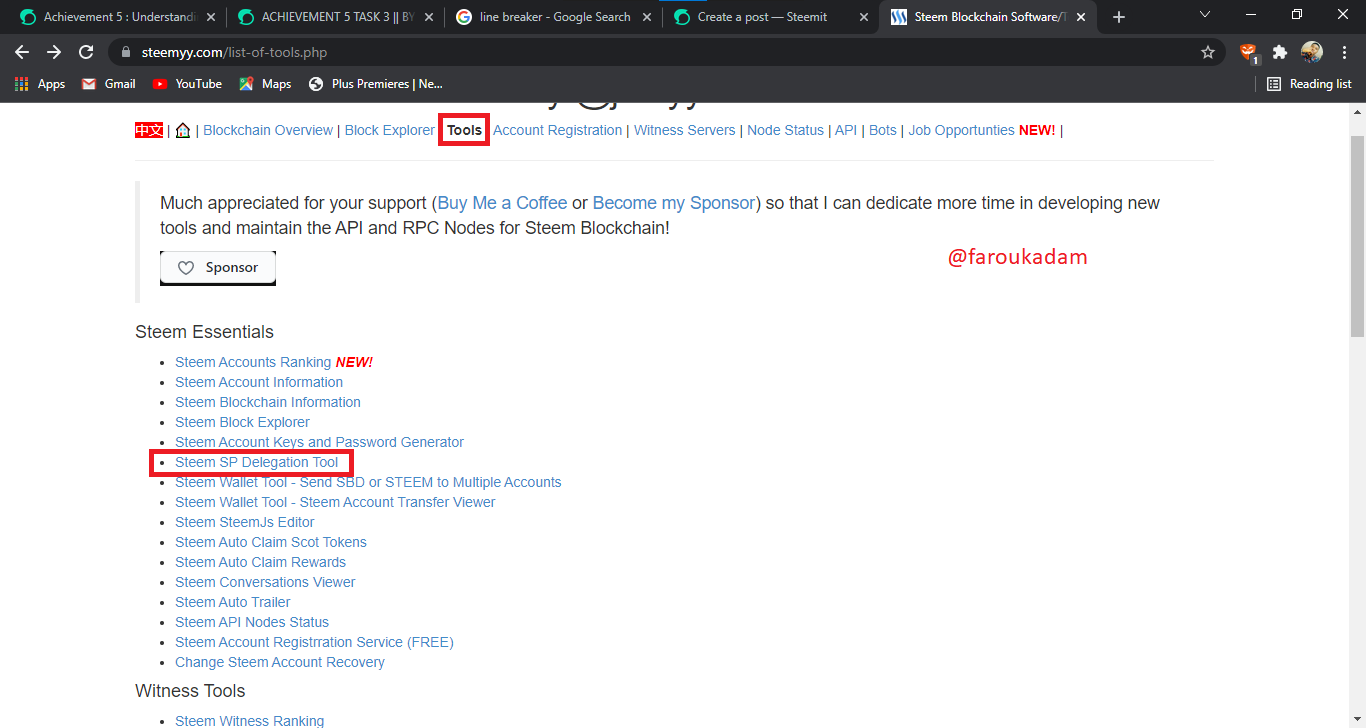Screen dimensions: 1366x728
Task: Open the Steem Block Explorer tool link
Action: coord(242,422)
